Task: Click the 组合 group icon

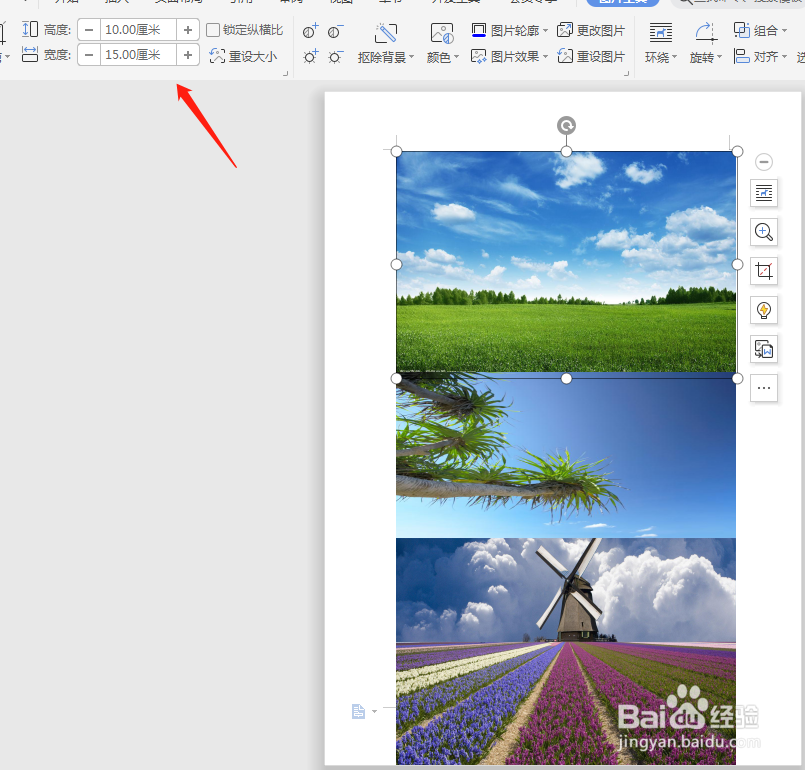Action: [742, 30]
